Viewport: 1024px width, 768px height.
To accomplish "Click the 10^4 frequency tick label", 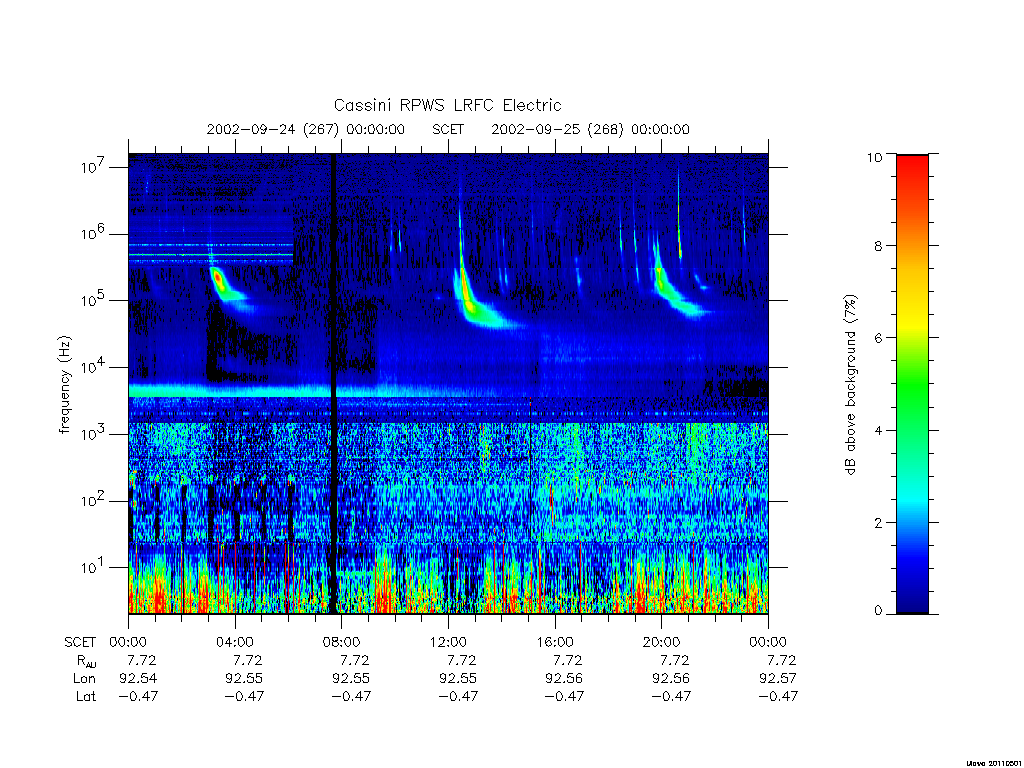I will [93, 366].
